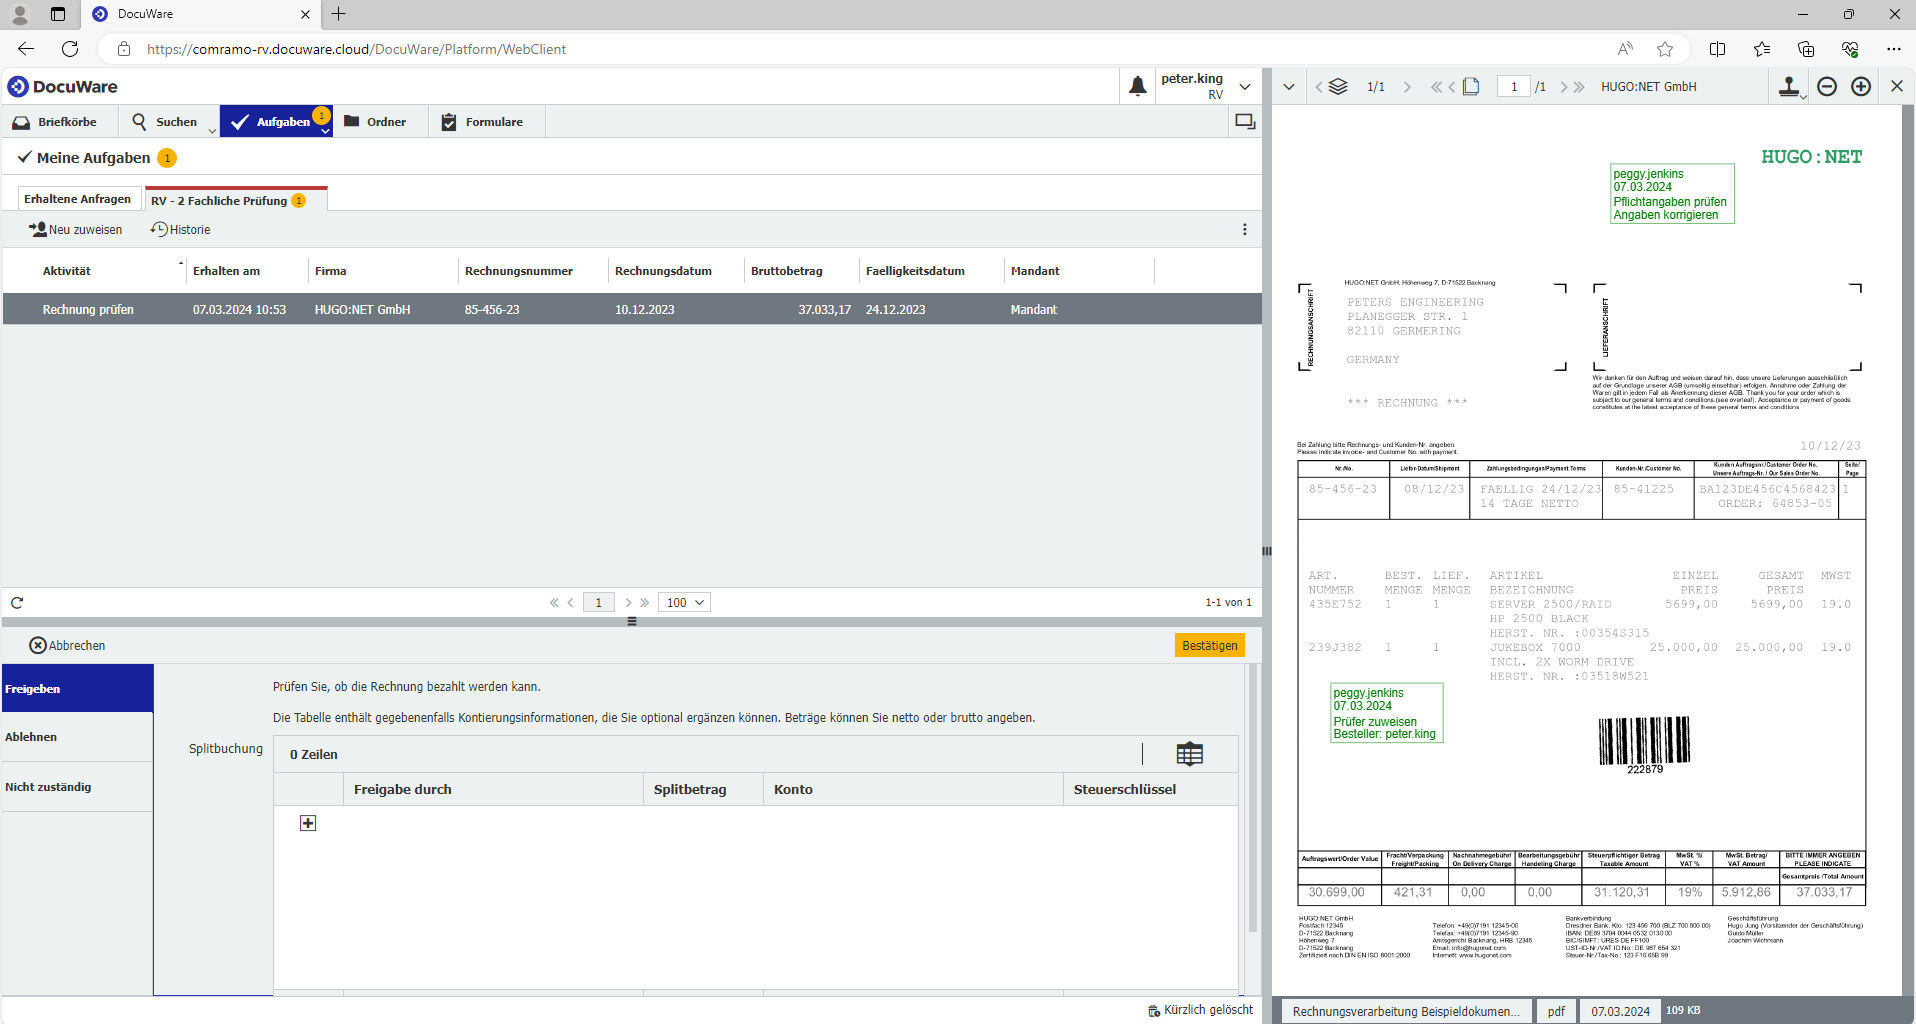Click the Bestätigen button
This screenshot has width=1916, height=1024.
click(1209, 646)
